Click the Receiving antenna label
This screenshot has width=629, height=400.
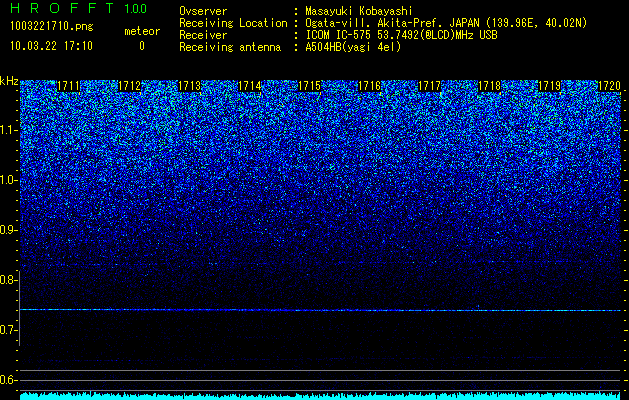(230, 47)
